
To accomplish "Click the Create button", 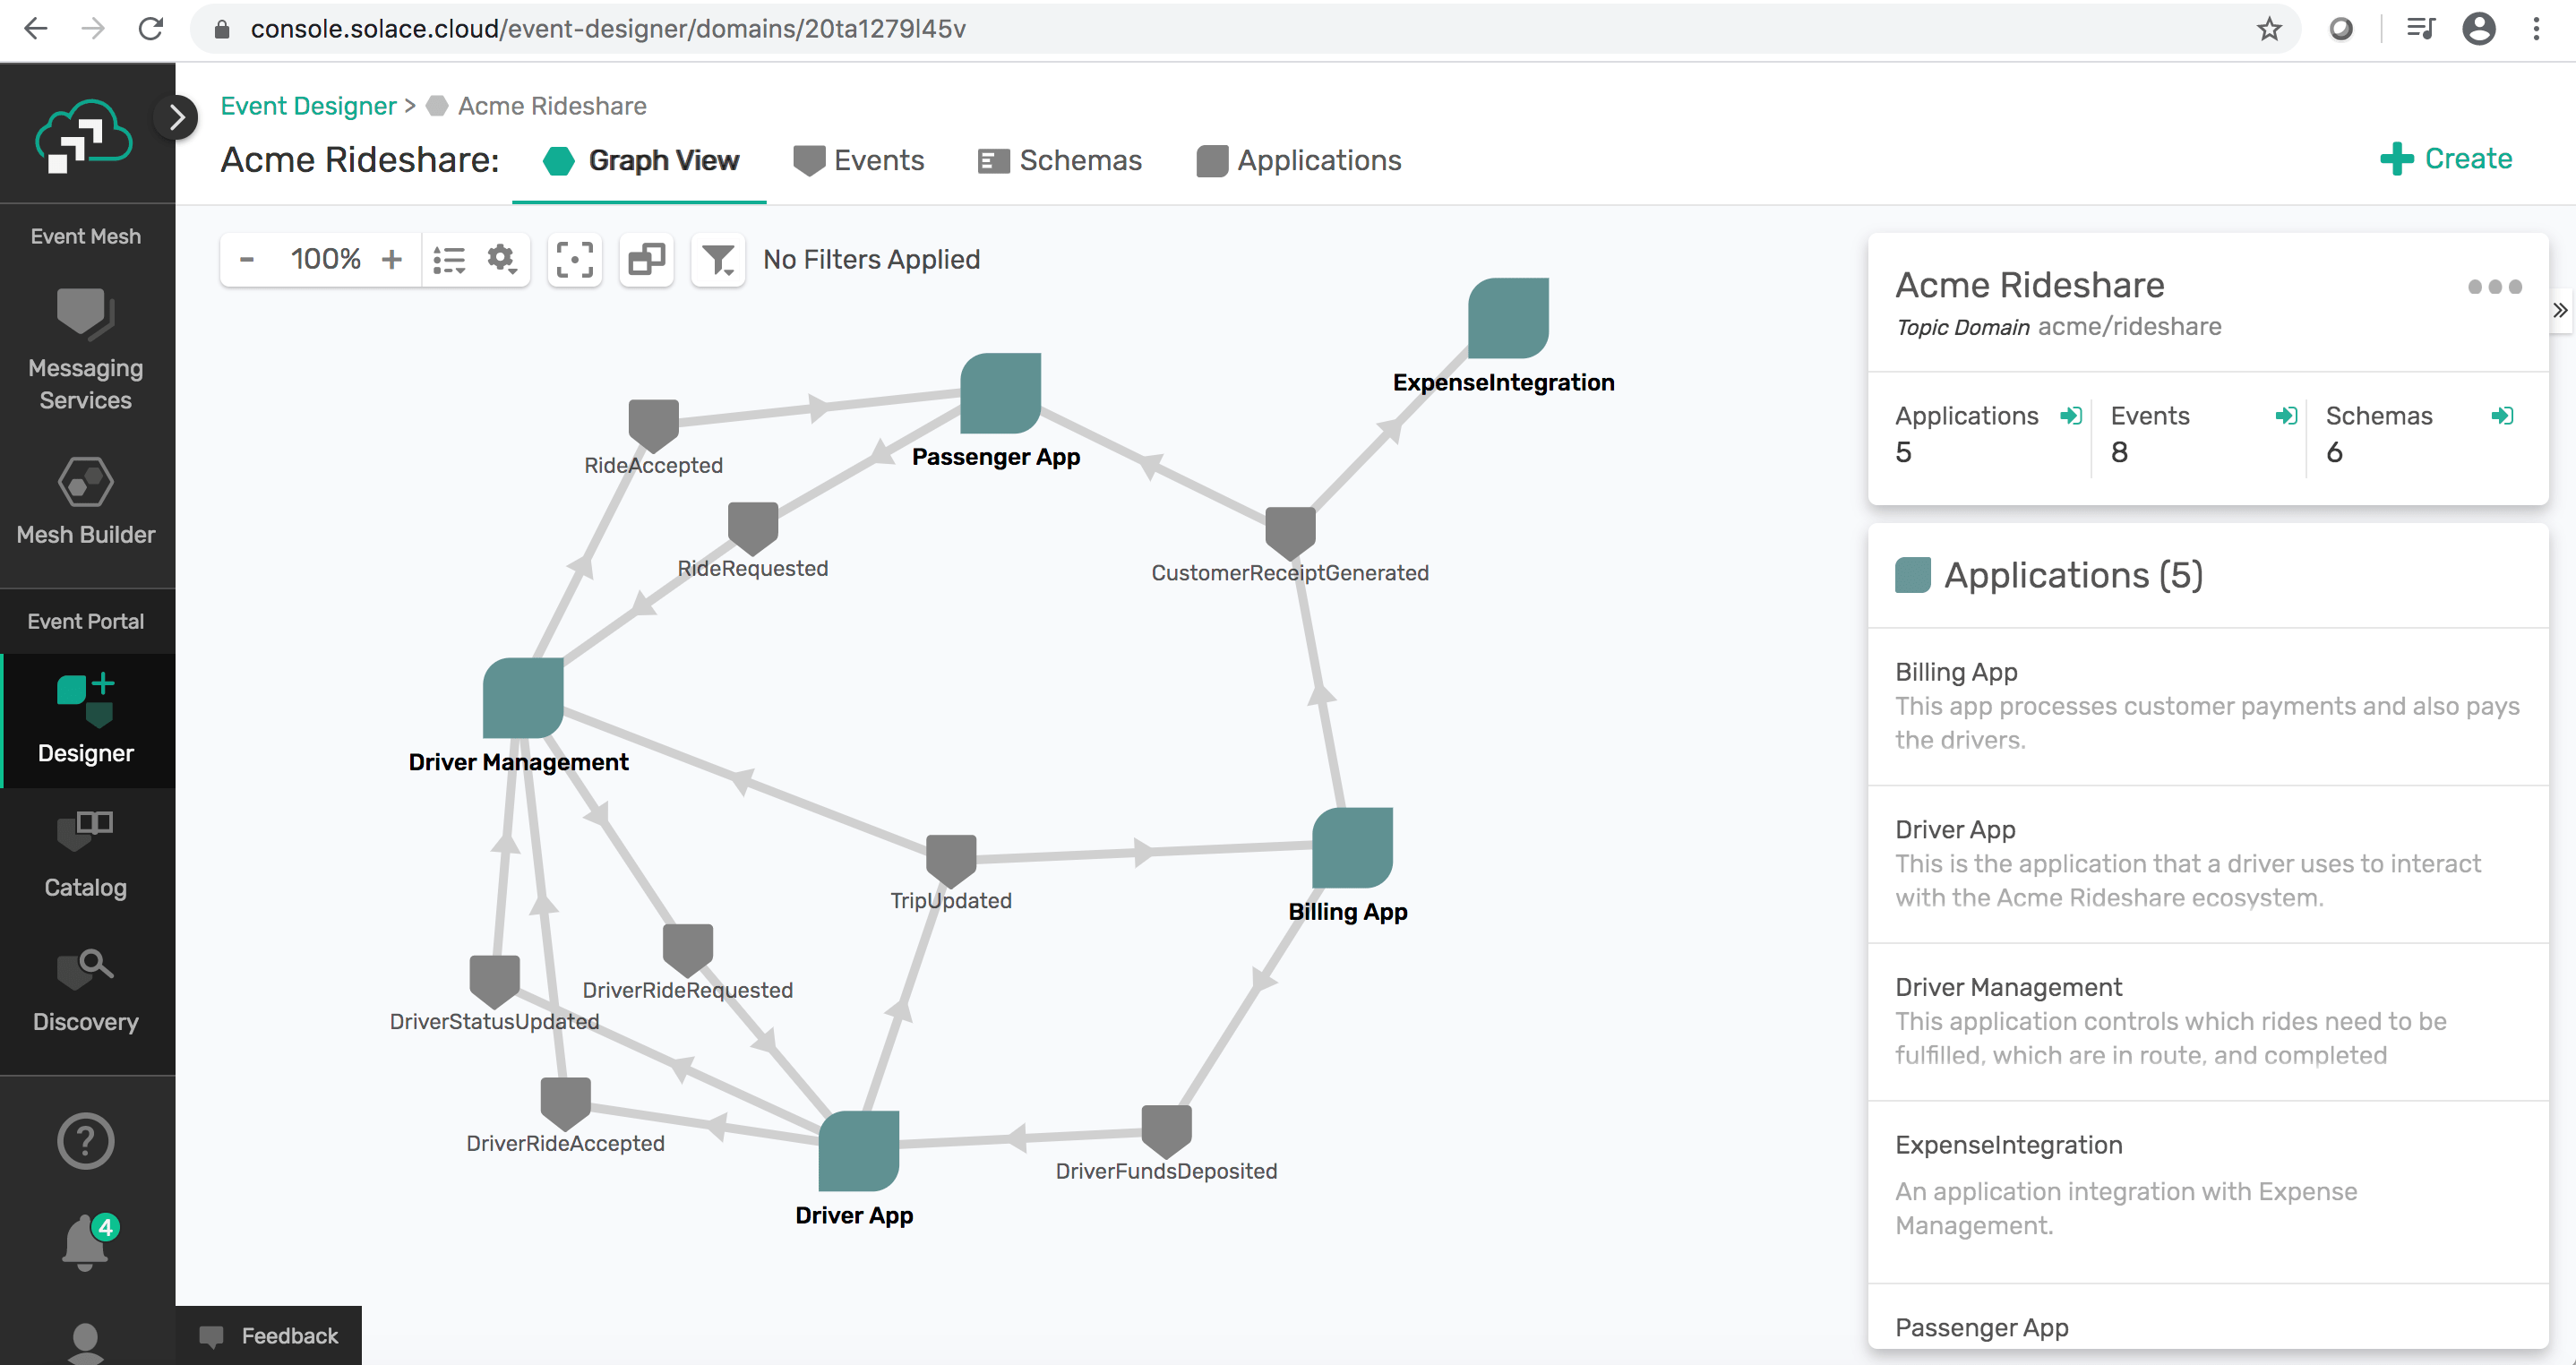I will pyautogui.click(x=2446, y=159).
